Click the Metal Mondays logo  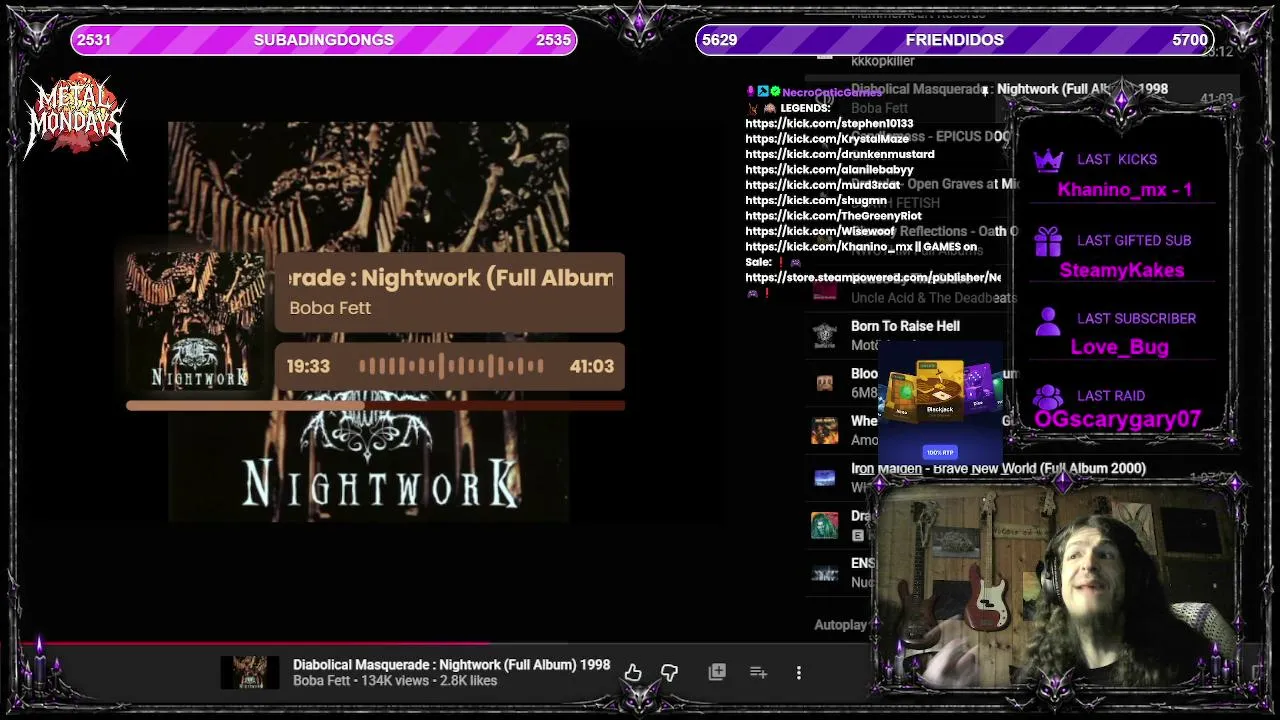point(76,117)
